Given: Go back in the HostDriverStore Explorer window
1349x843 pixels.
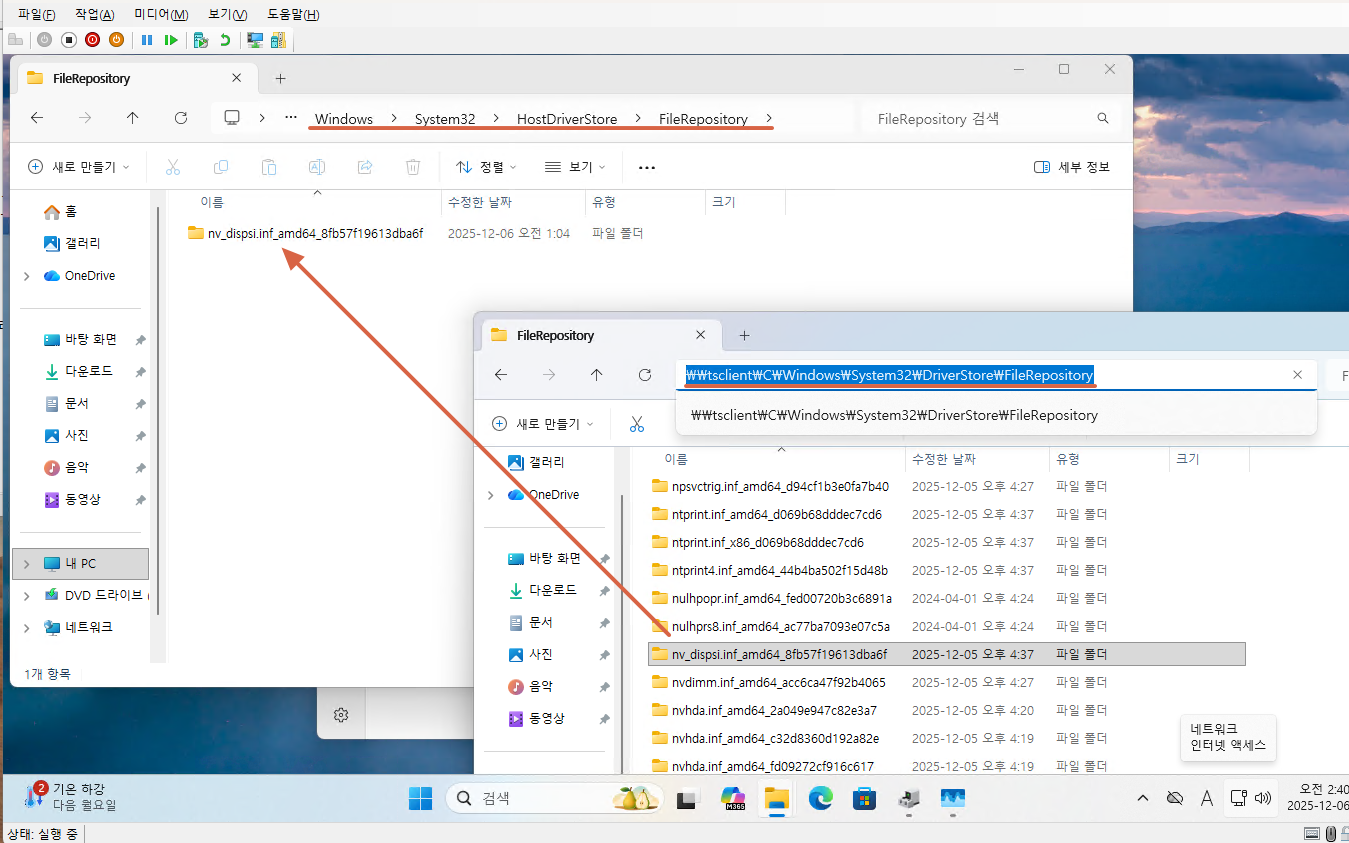Looking at the screenshot, I should click(37, 118).
